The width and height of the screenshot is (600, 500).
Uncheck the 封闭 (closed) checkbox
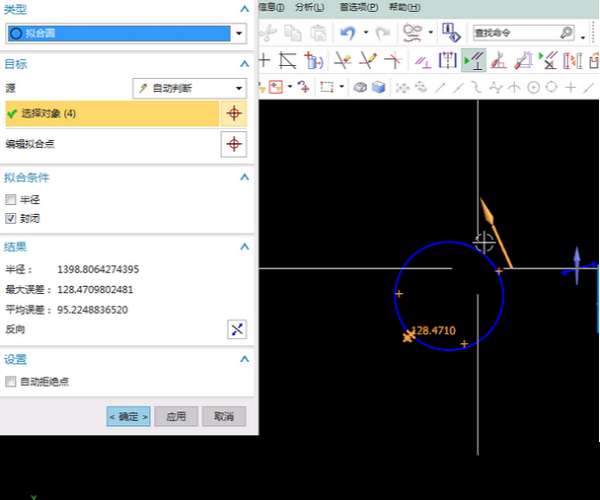click(11, 217)
